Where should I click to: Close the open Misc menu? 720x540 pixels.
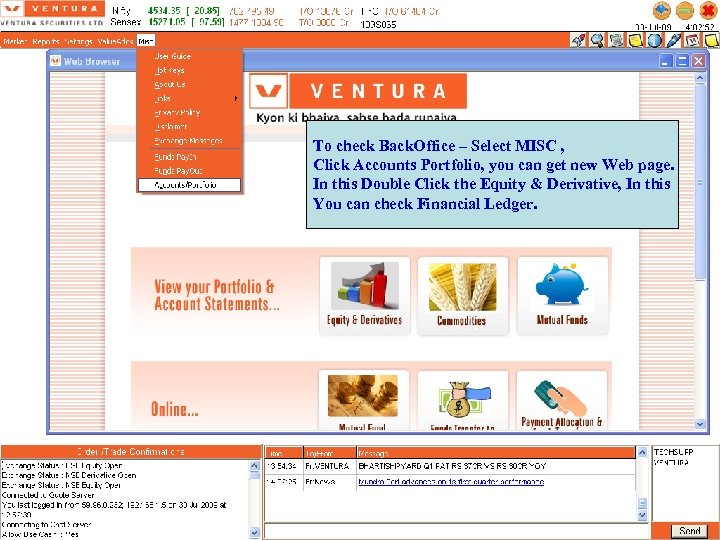(x=146, y=41)
